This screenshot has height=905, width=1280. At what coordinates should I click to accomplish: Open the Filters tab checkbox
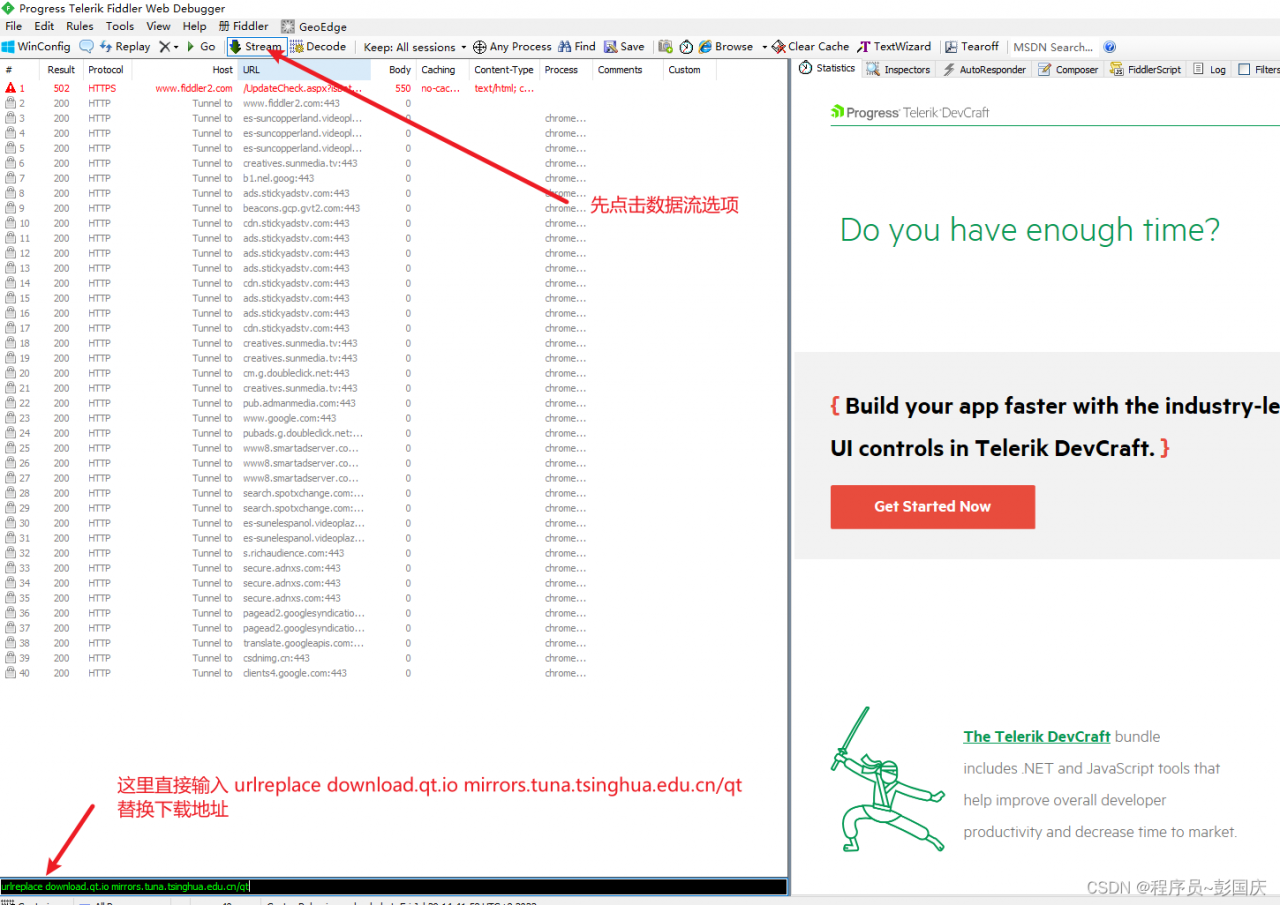tap(1244, 69)
